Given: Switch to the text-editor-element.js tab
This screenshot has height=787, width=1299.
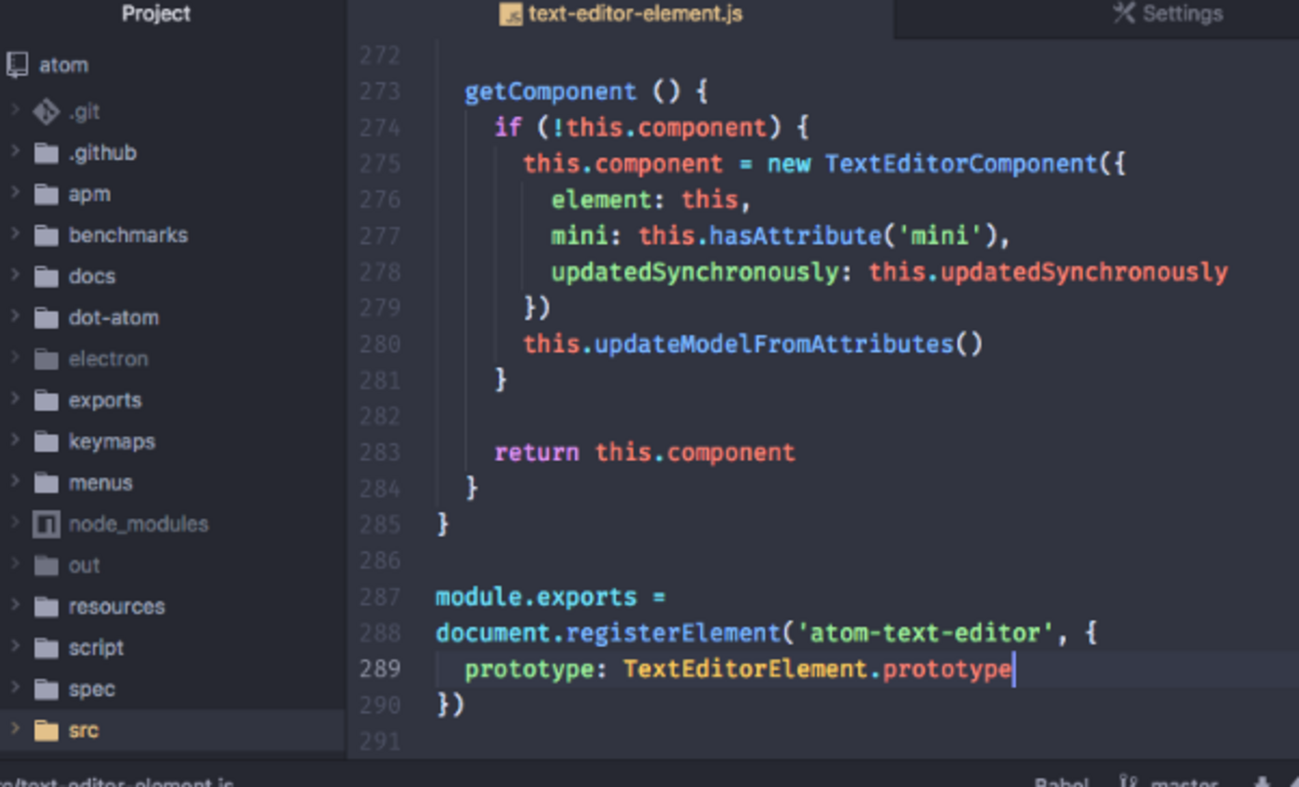Looking at the screenshot, I should [620, 19].
